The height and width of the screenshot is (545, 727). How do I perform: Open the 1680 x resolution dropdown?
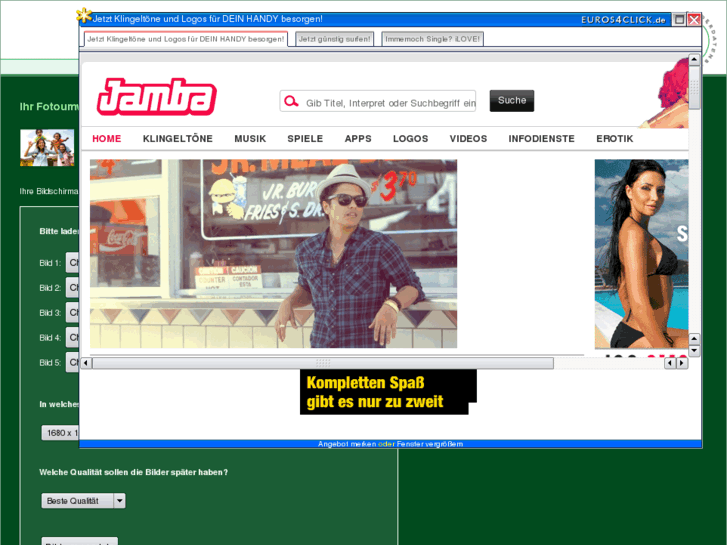point(60,433)
